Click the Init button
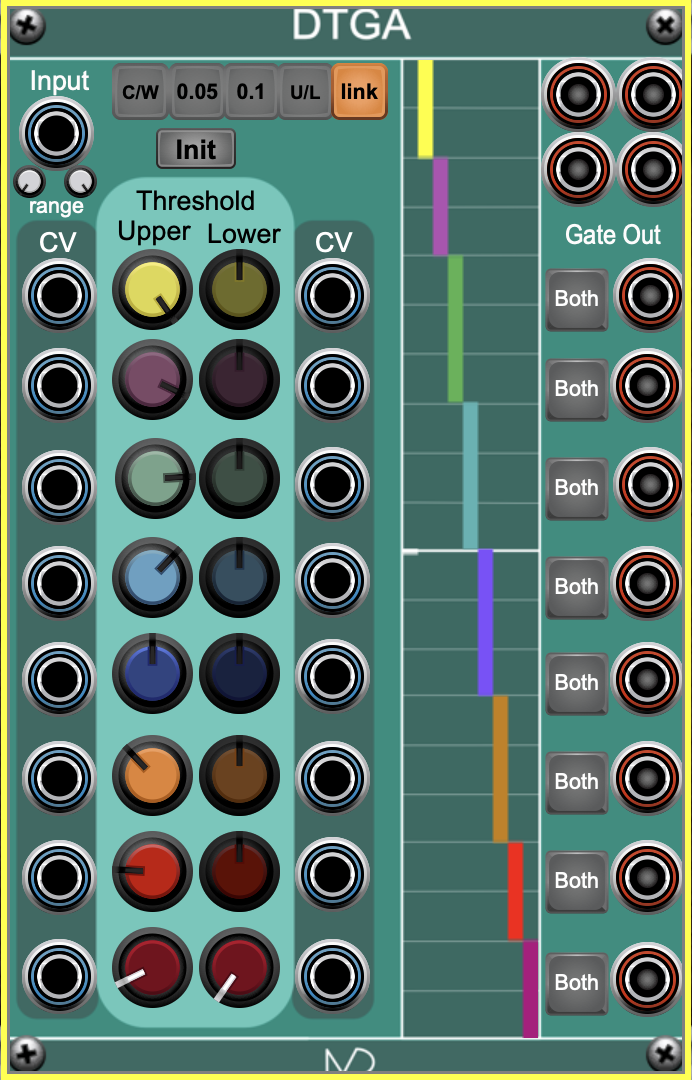The height and width of the screenshot is (1080, 692). (196, 149)
